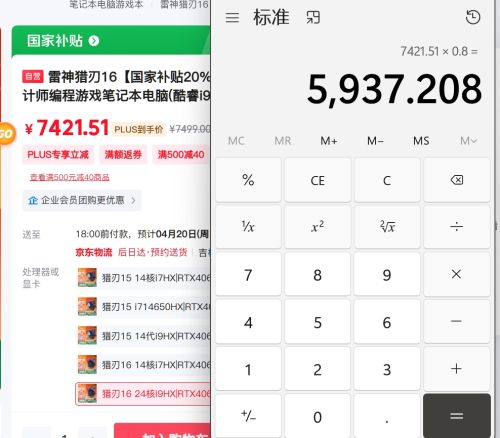The image size is (500, 438).
Task: Click digit 3 key
Action: [x=387, y=369]
